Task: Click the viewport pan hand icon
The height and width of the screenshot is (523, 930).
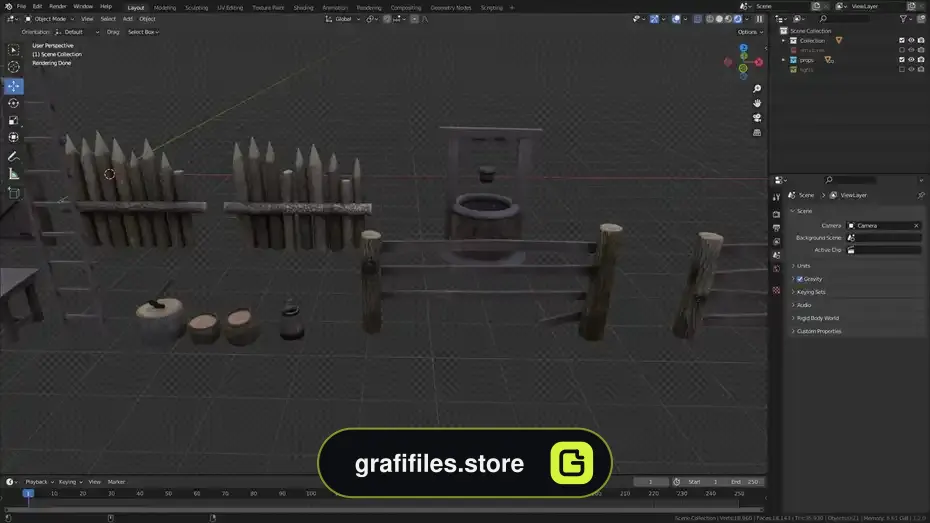Action: (757, 103)
